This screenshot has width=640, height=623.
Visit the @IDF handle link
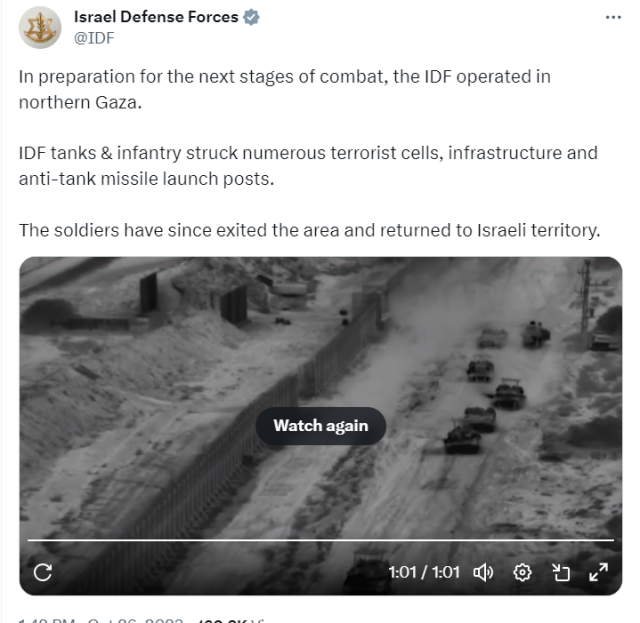(94, 38)
